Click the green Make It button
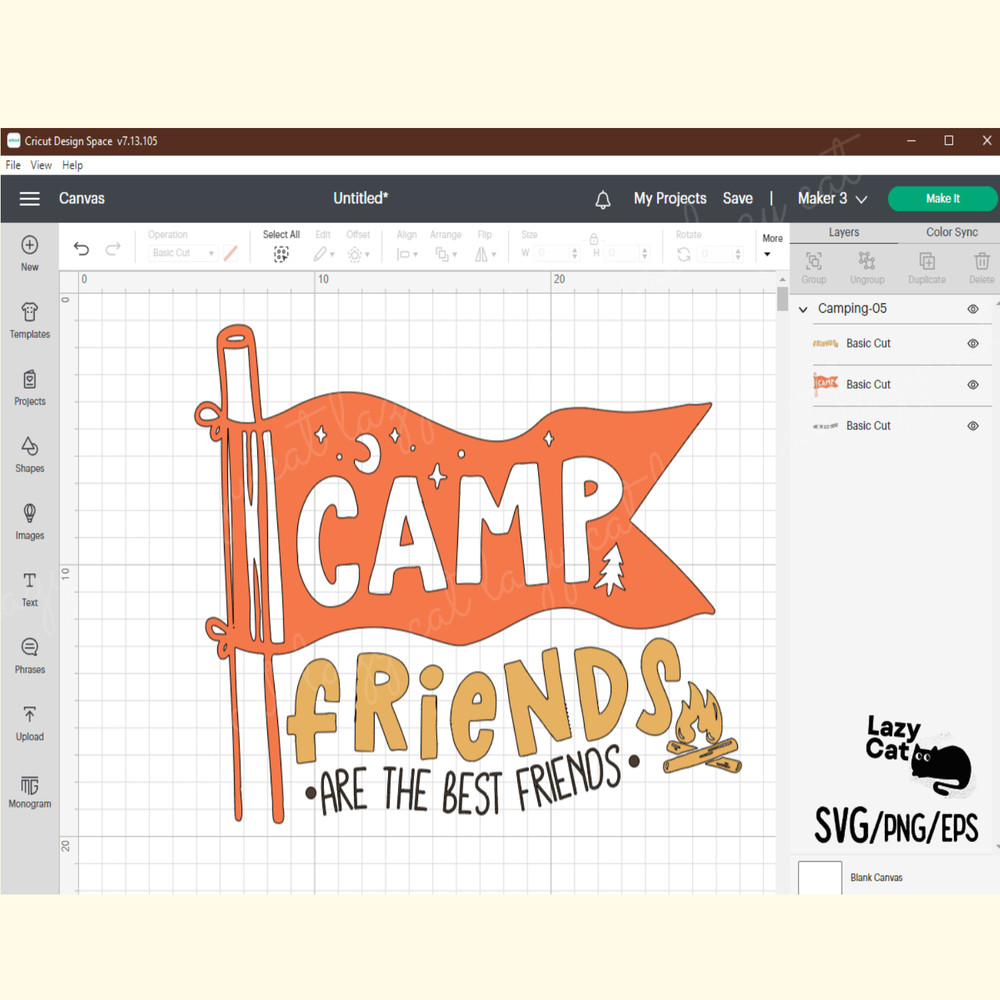Screen dimensions: 1000x1000 coord(942,199)
